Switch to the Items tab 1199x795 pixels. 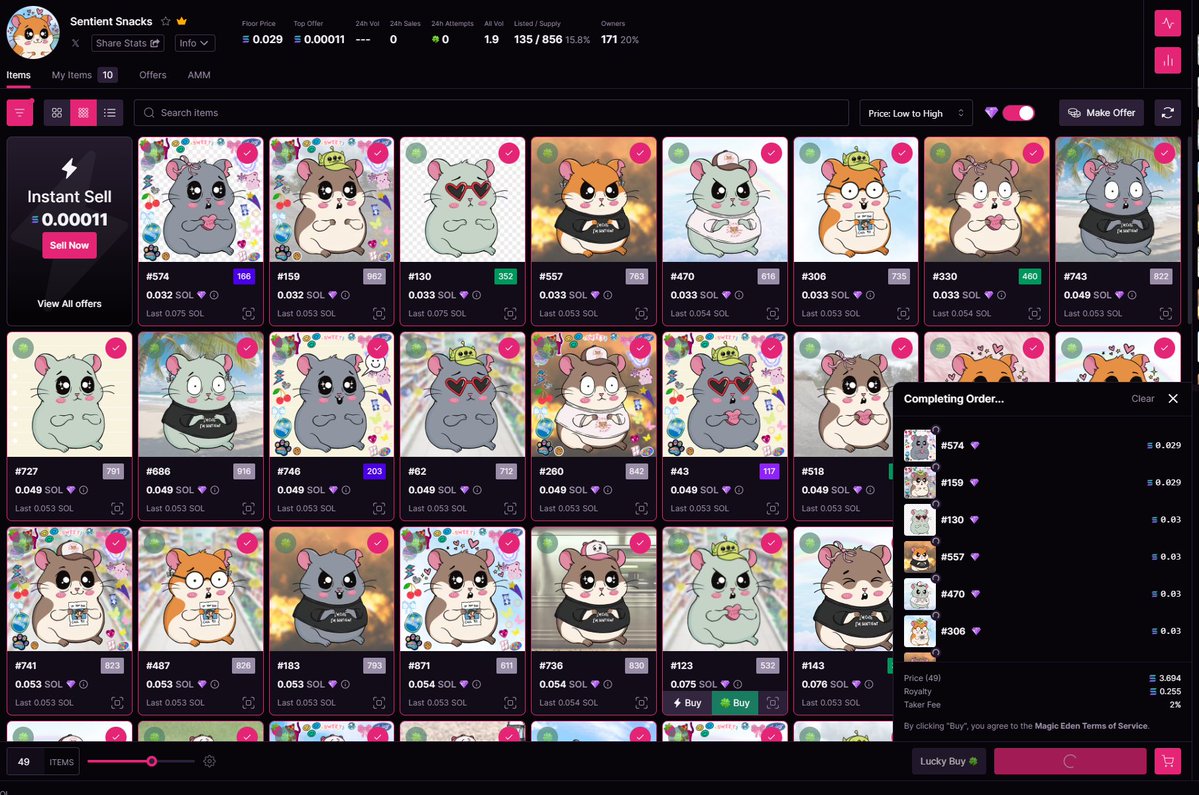click(18, 75)
